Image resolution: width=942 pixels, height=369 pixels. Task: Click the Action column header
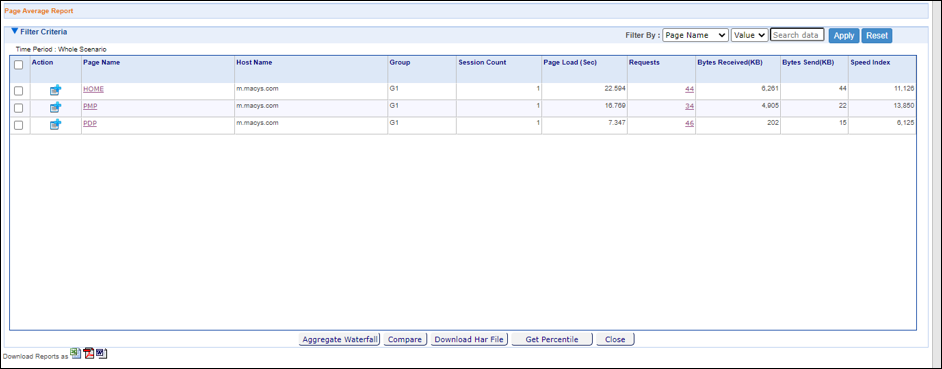coord(43,62)
